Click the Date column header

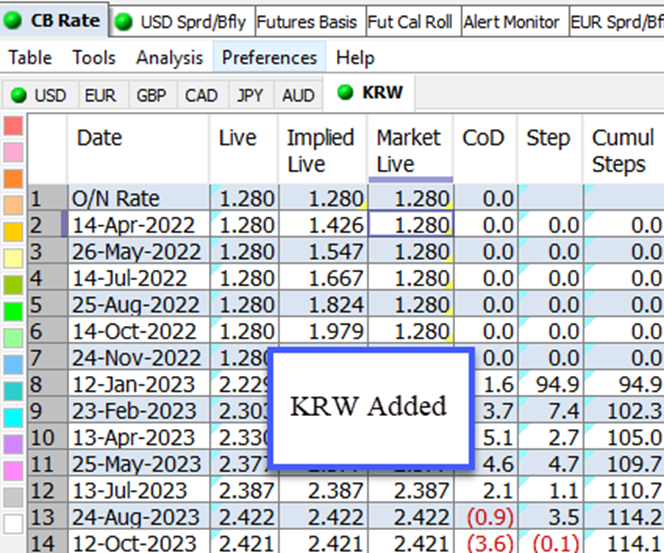click(138, 149)
